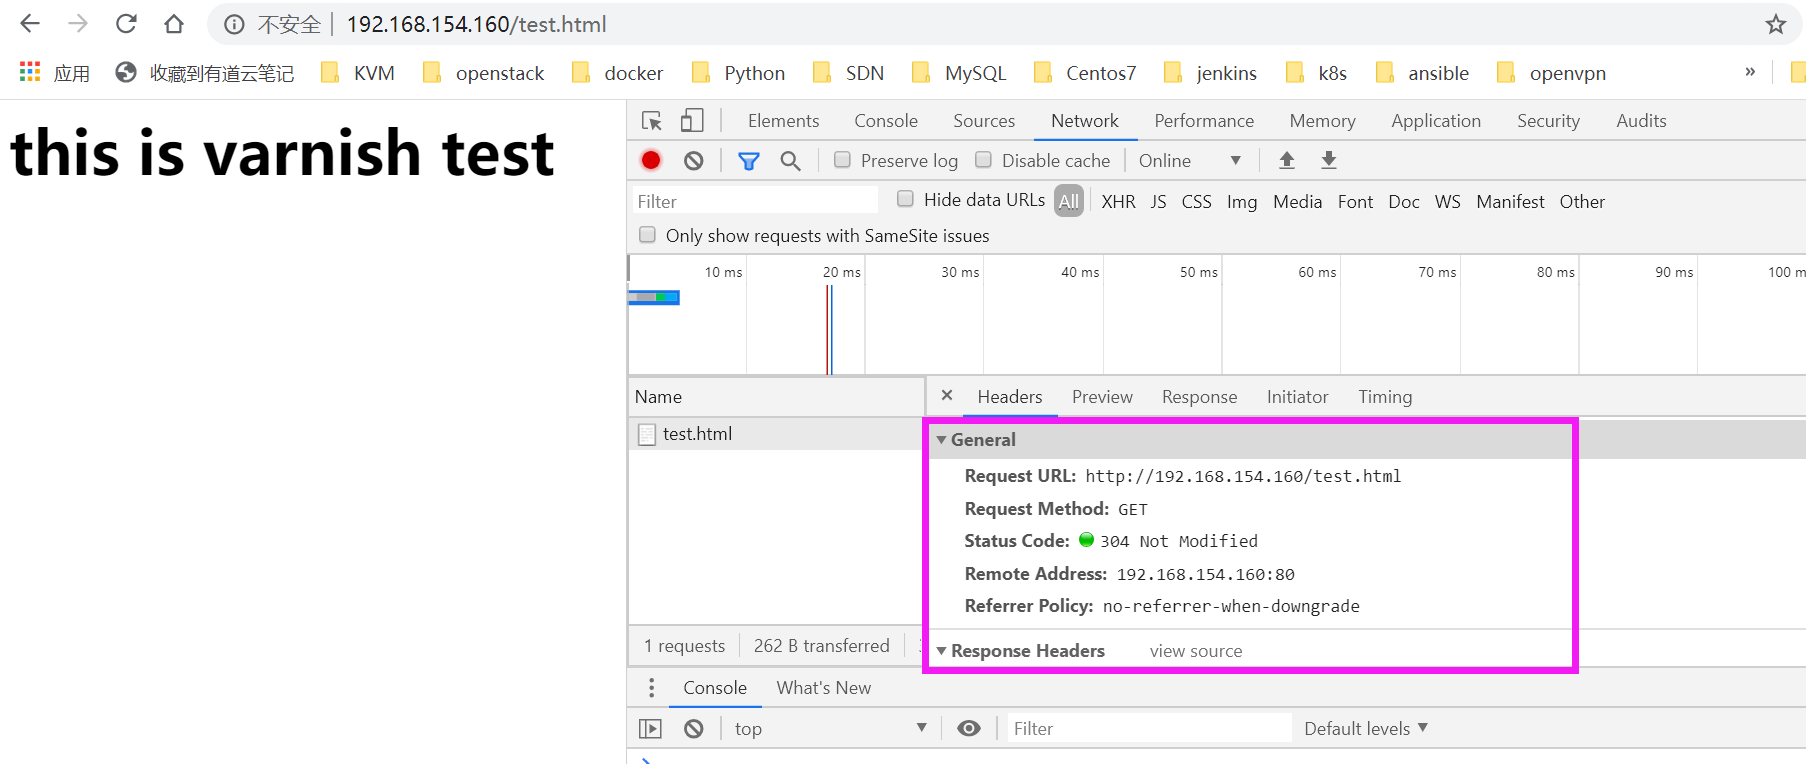Image resolution: width=1806 pixels, height=764 pixels.
Task: Click the network Filter input field
Action: tap(755, 201)
